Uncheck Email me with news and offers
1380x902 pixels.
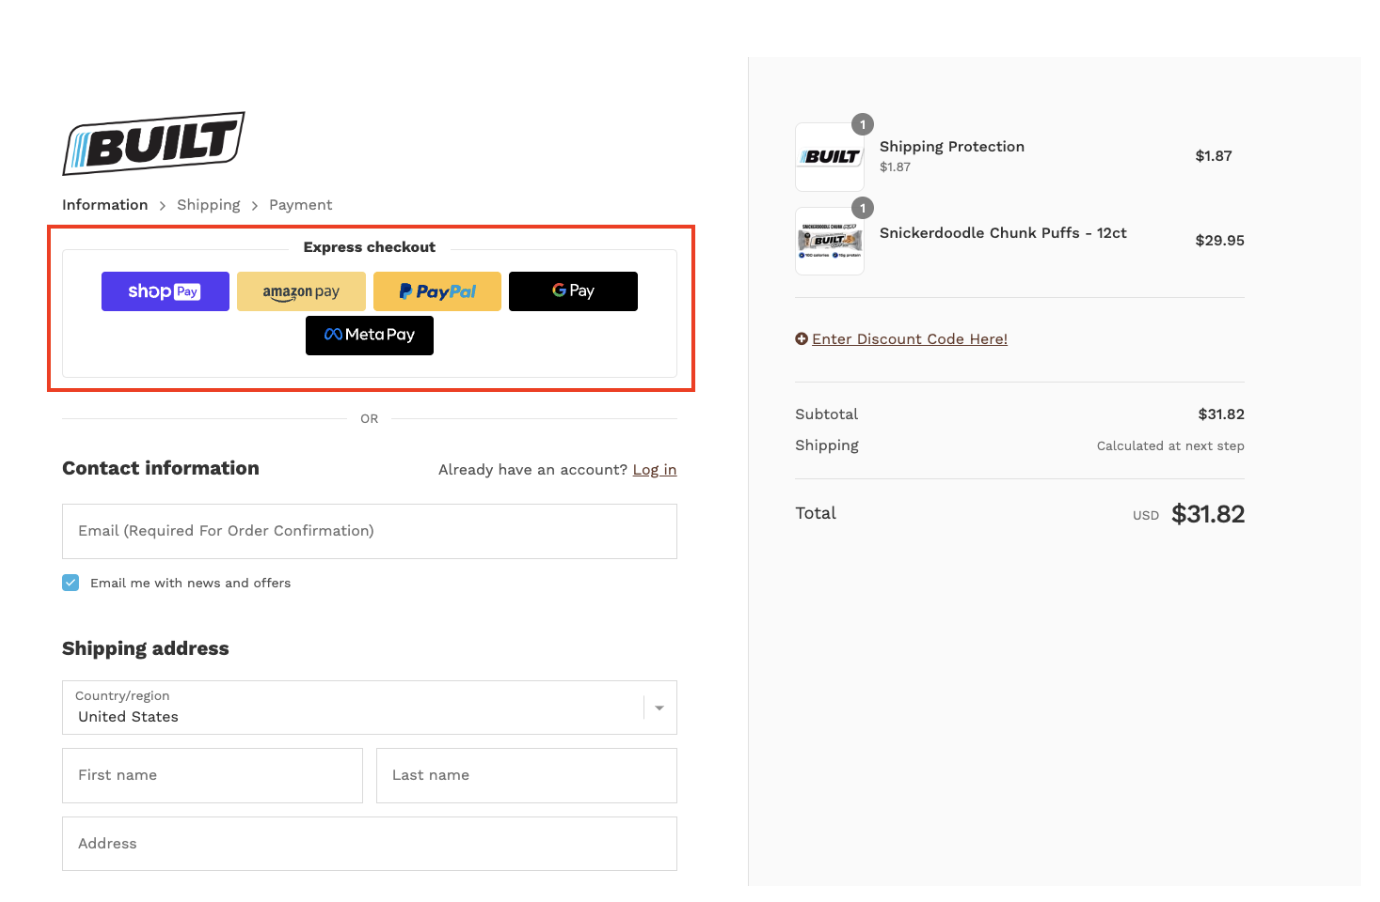pyautogui.click(x=71, y=583)
